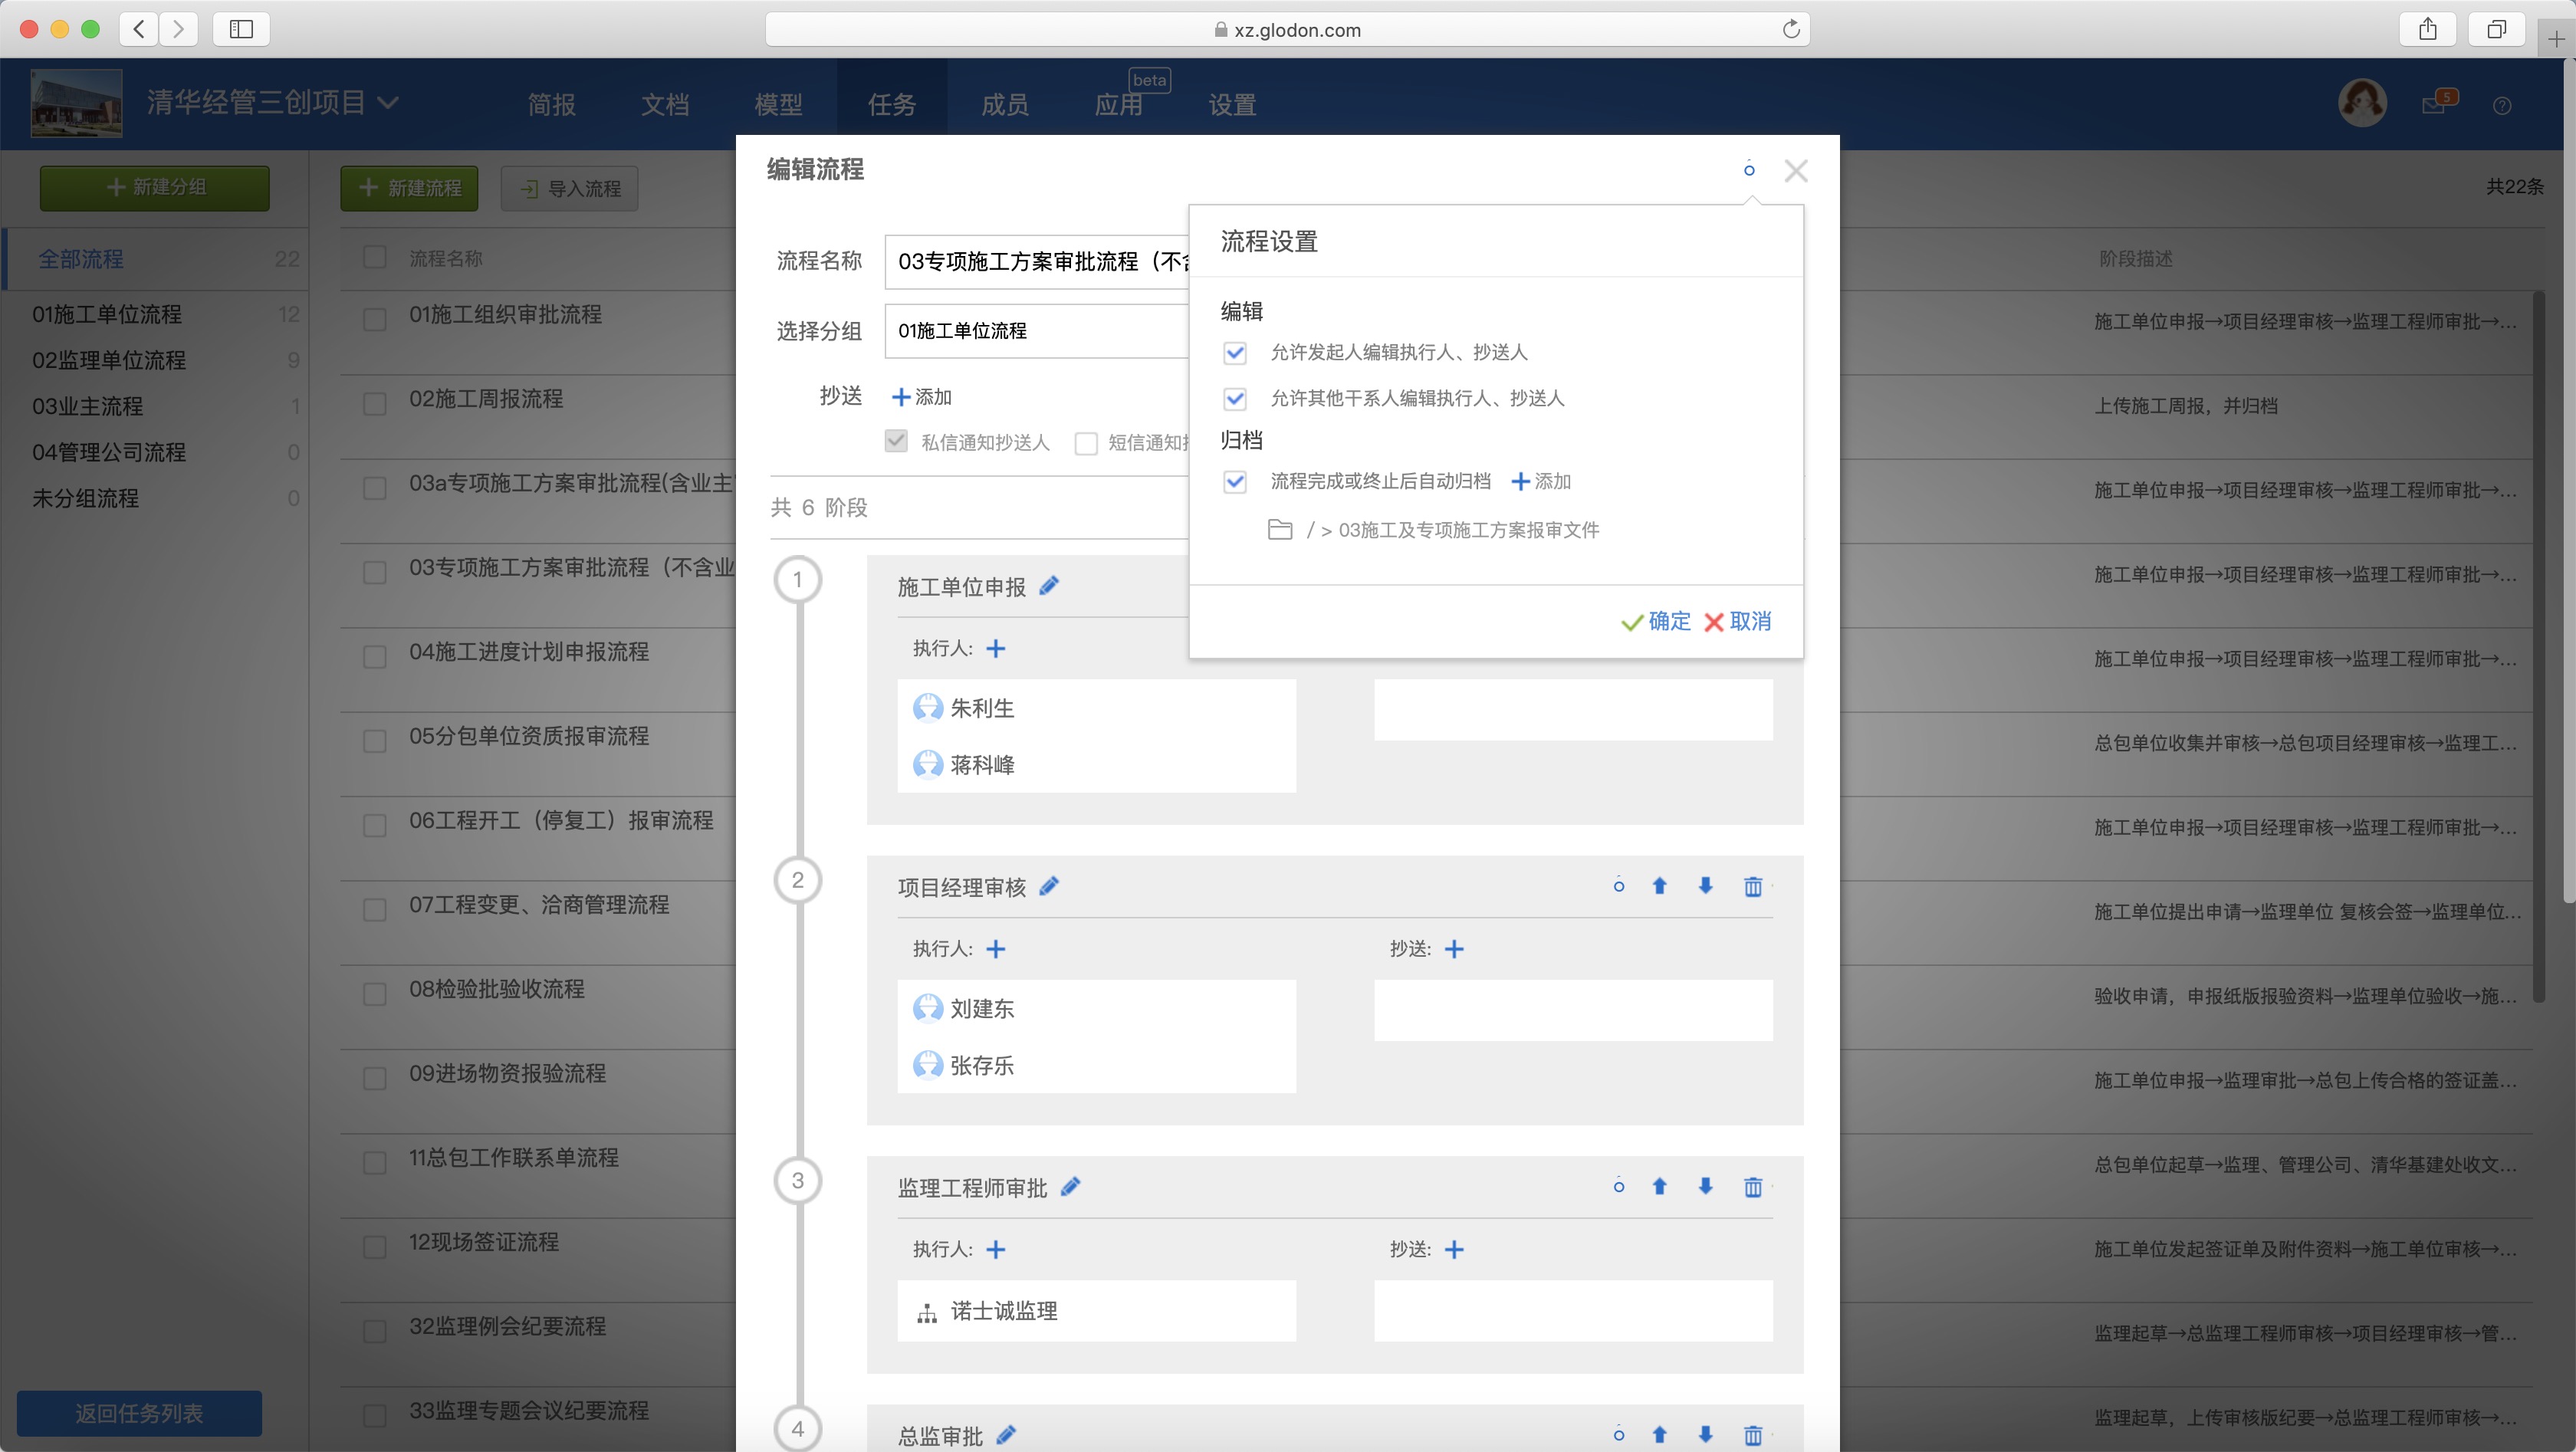This screenshot has width=2576, height=1452.
Task: Delete the 项目经理审核 stage via trash icon
Action: 1753,886
